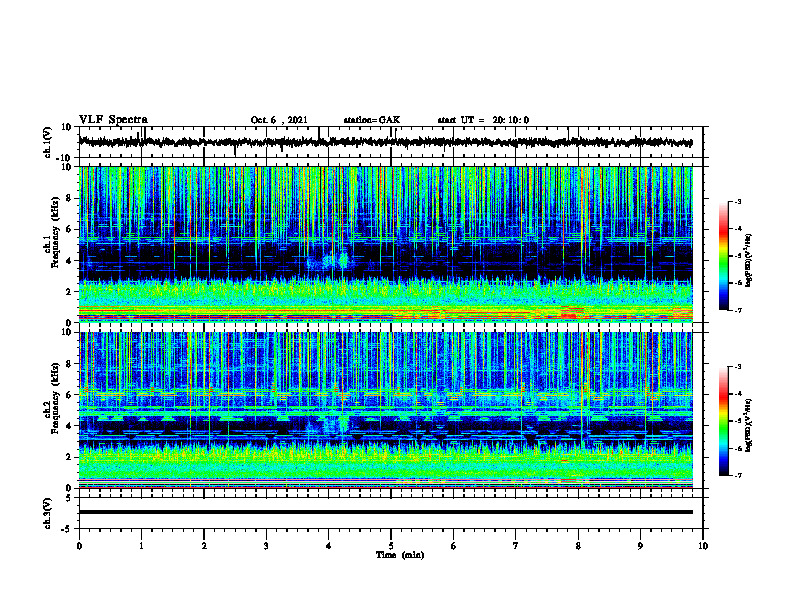This screenshot has height=612, width=792.
Task: Click the time axis tick label "0"
Action: click(x=79, y=546)
